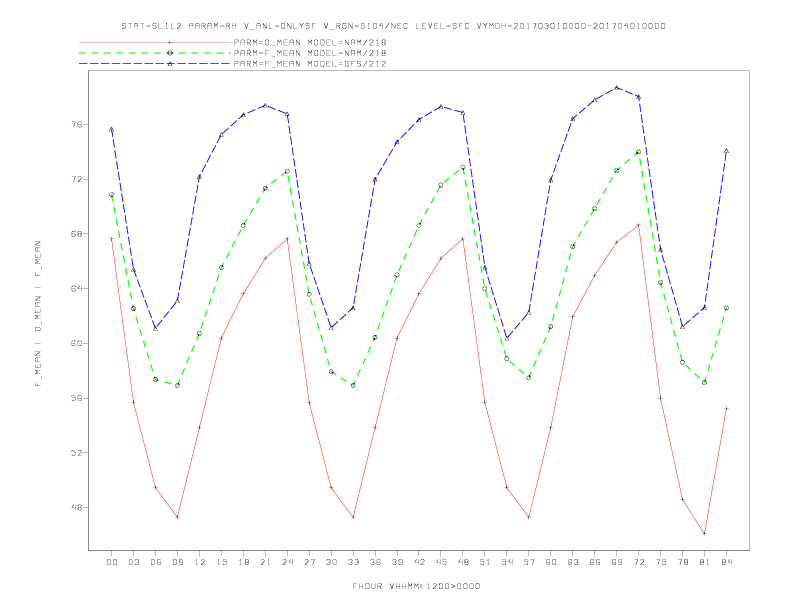This screenshot has width=792, height=612.
Task: Click x-axis tick label 30
Action: click(x=331, y=562)
